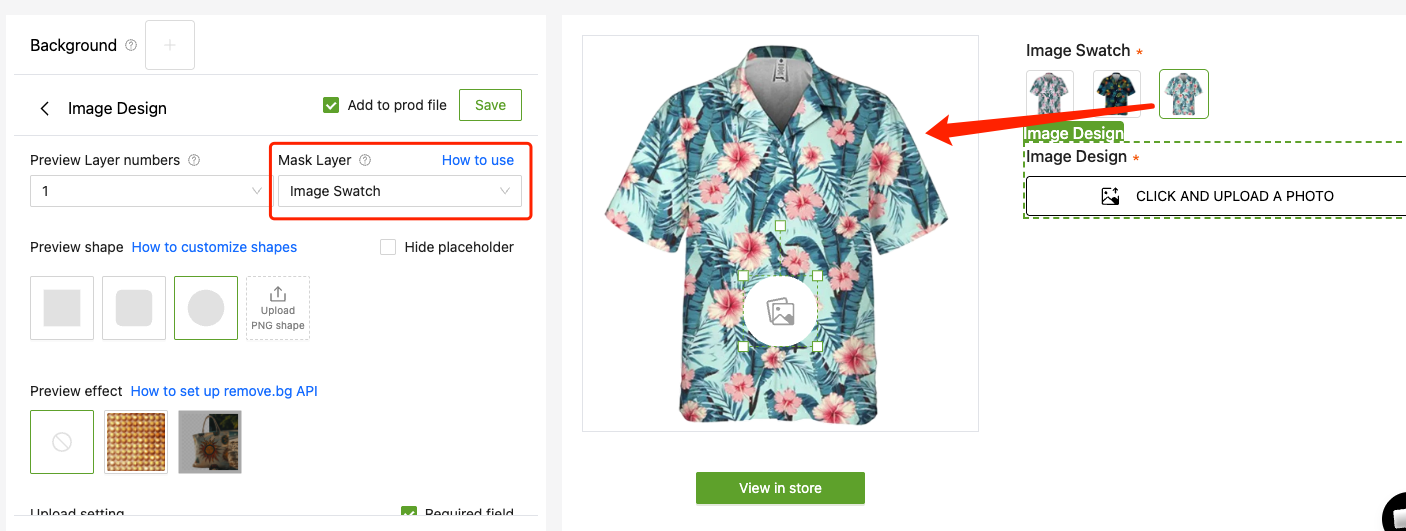Click the help icon next to Mask Layer
The height and width of the screenshot is (531, 1406).
365,160
